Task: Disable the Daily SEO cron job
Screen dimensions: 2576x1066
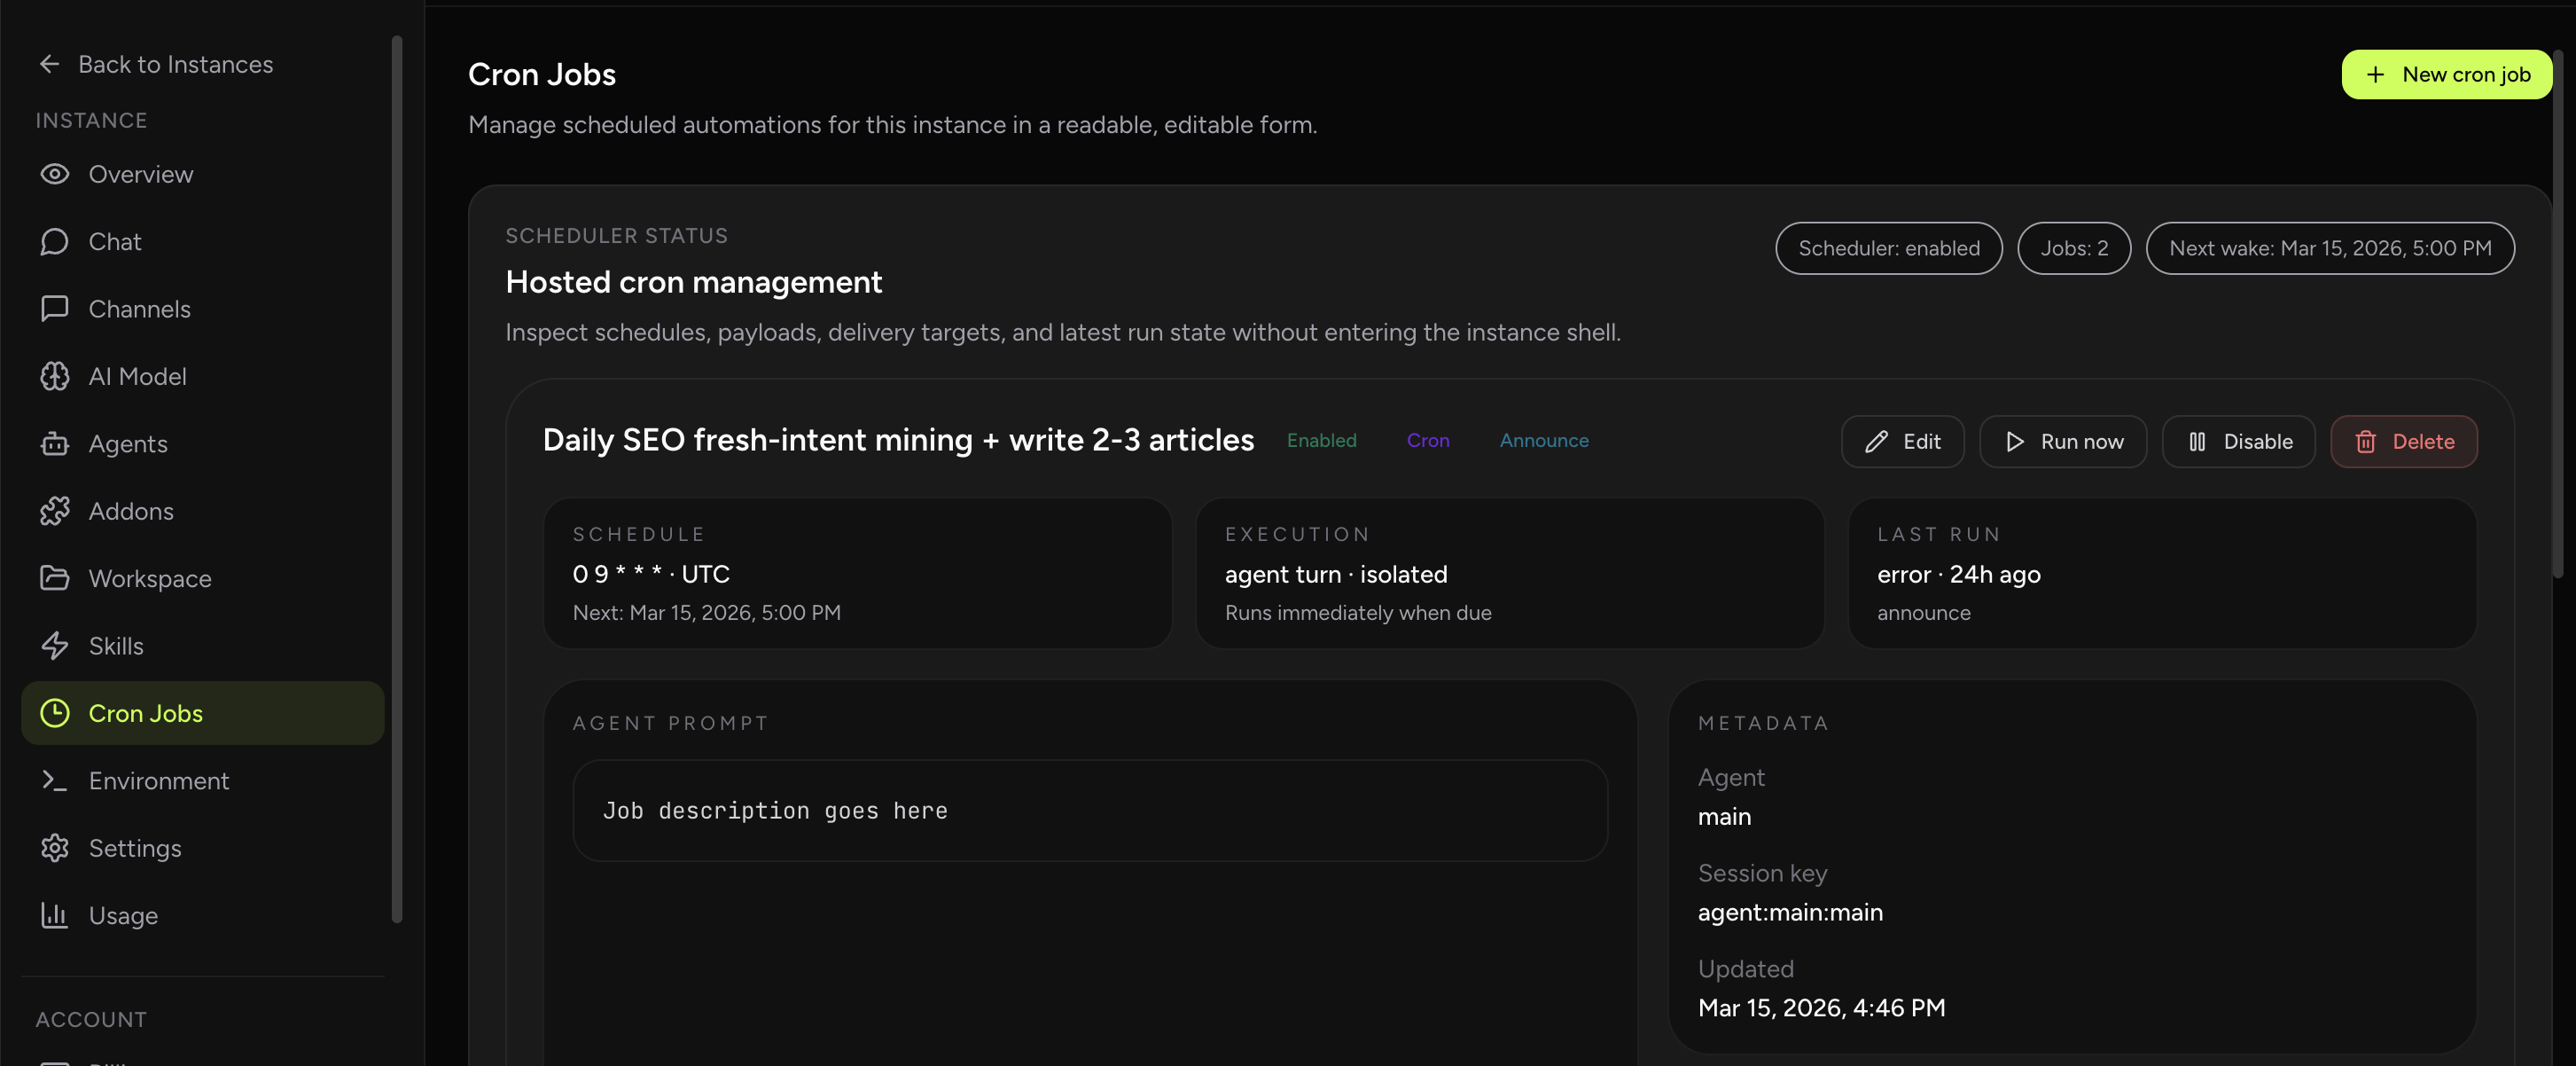Action: (x=2238, y=441)
